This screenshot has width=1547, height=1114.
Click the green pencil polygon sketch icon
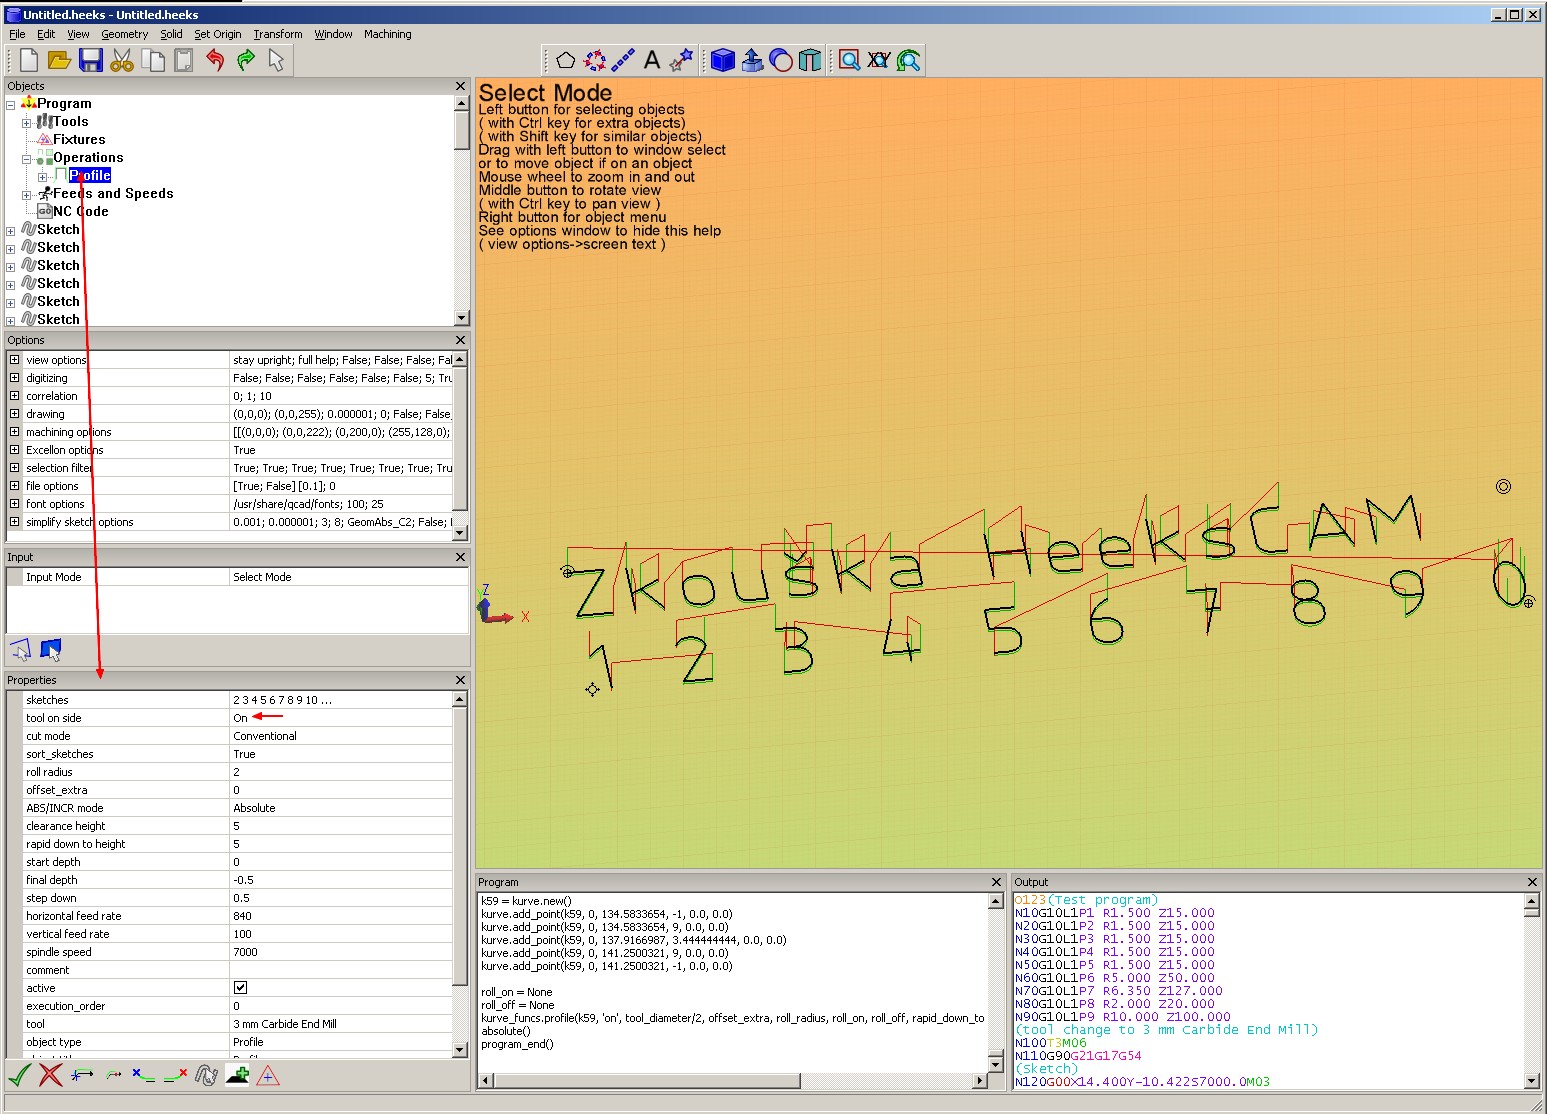click(x=565, y=61)
